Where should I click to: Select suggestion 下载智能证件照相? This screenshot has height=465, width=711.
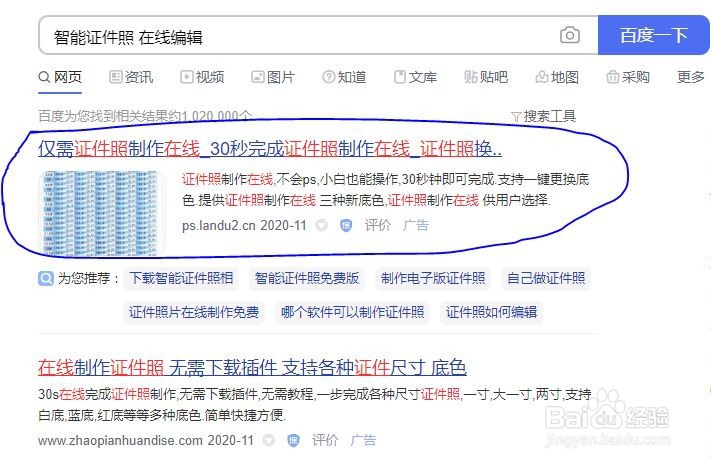[181, 278]
